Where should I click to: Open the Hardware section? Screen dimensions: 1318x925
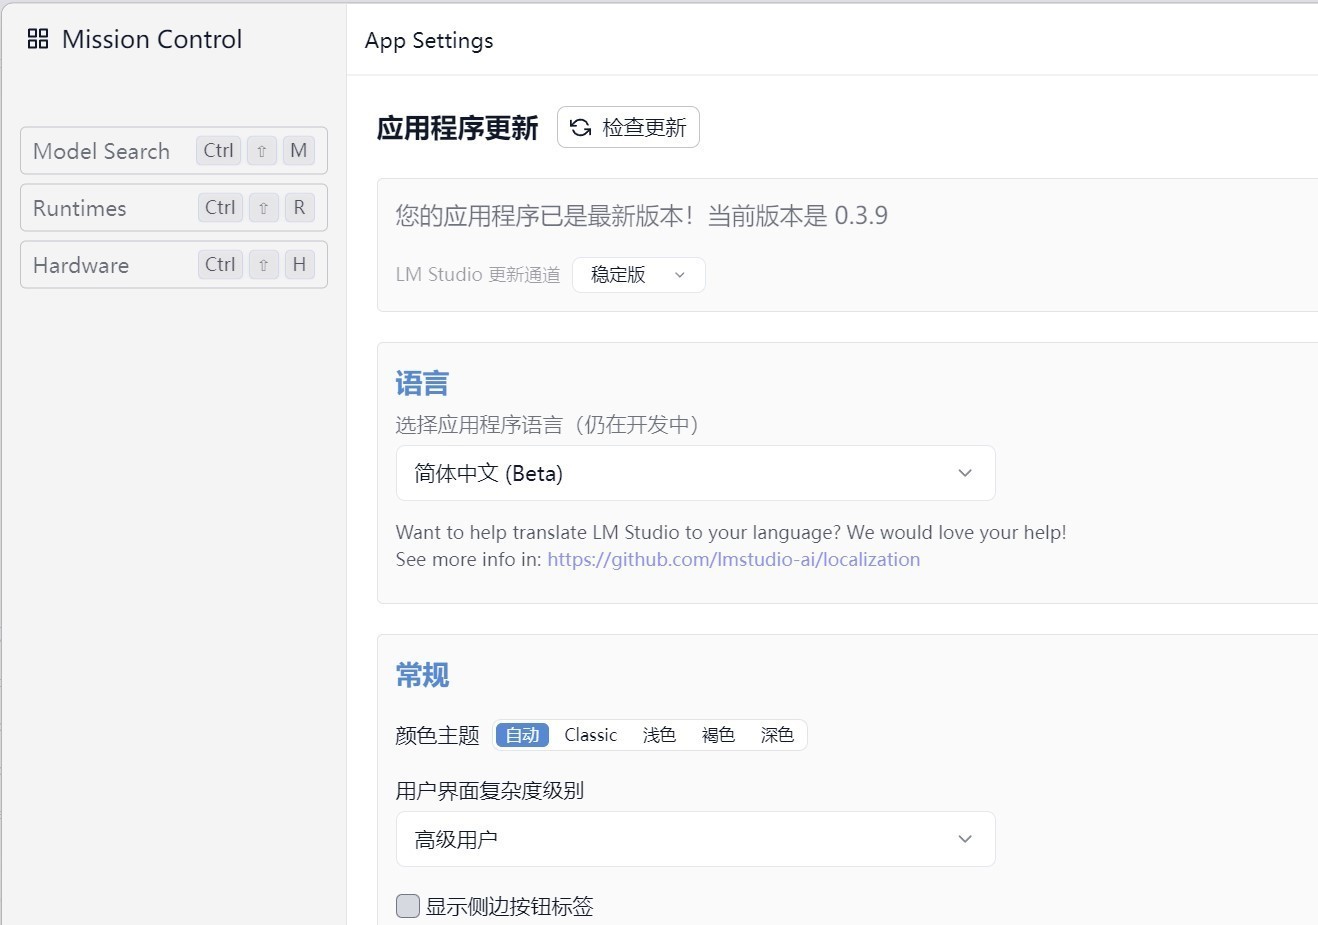tap(81, 265)
